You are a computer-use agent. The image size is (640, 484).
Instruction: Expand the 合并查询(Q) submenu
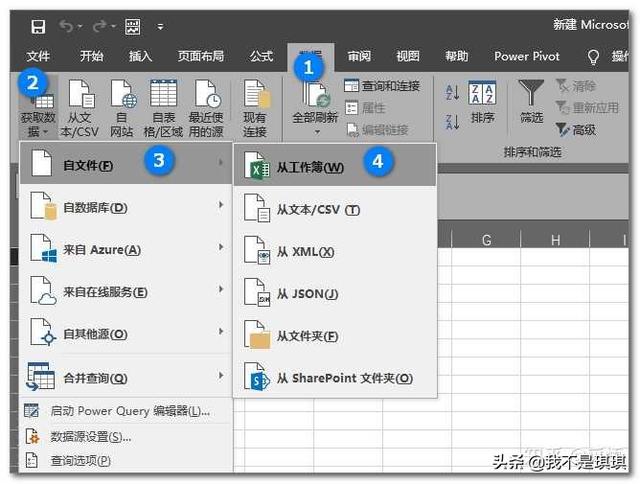tap(126, 377)
